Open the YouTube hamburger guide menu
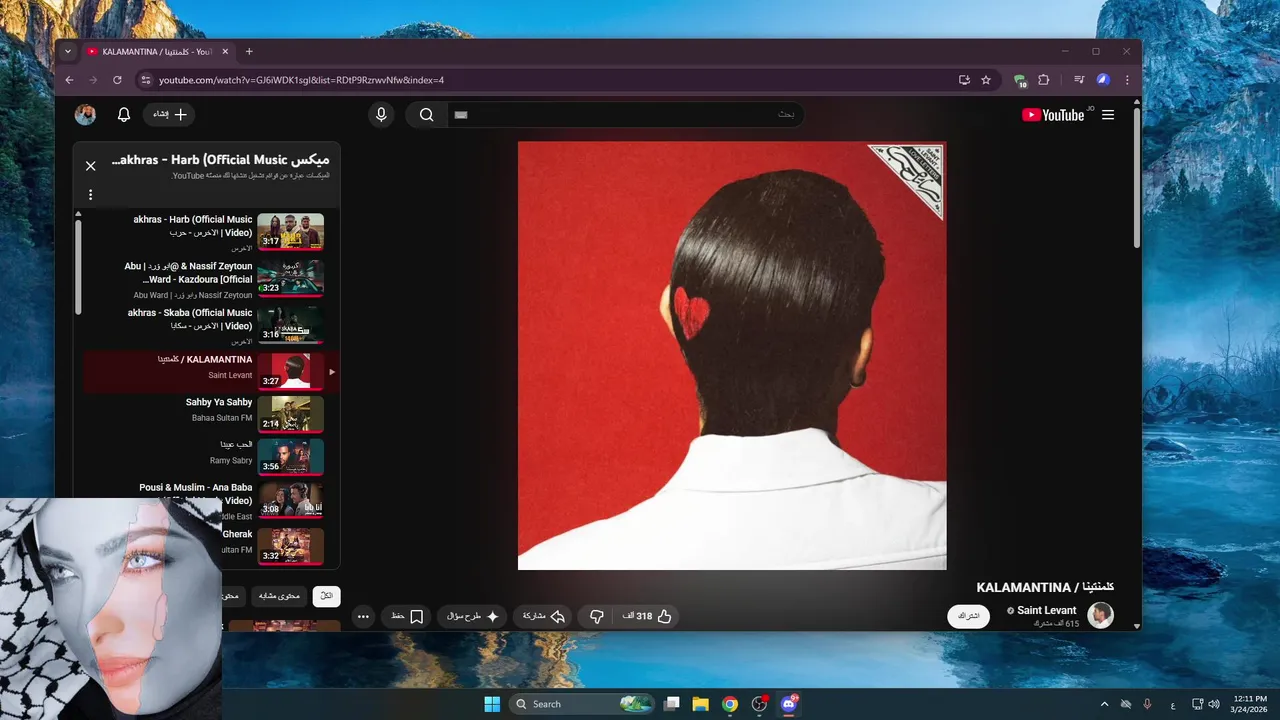This screenshot has width=1280, height=720. point(1108,115)
